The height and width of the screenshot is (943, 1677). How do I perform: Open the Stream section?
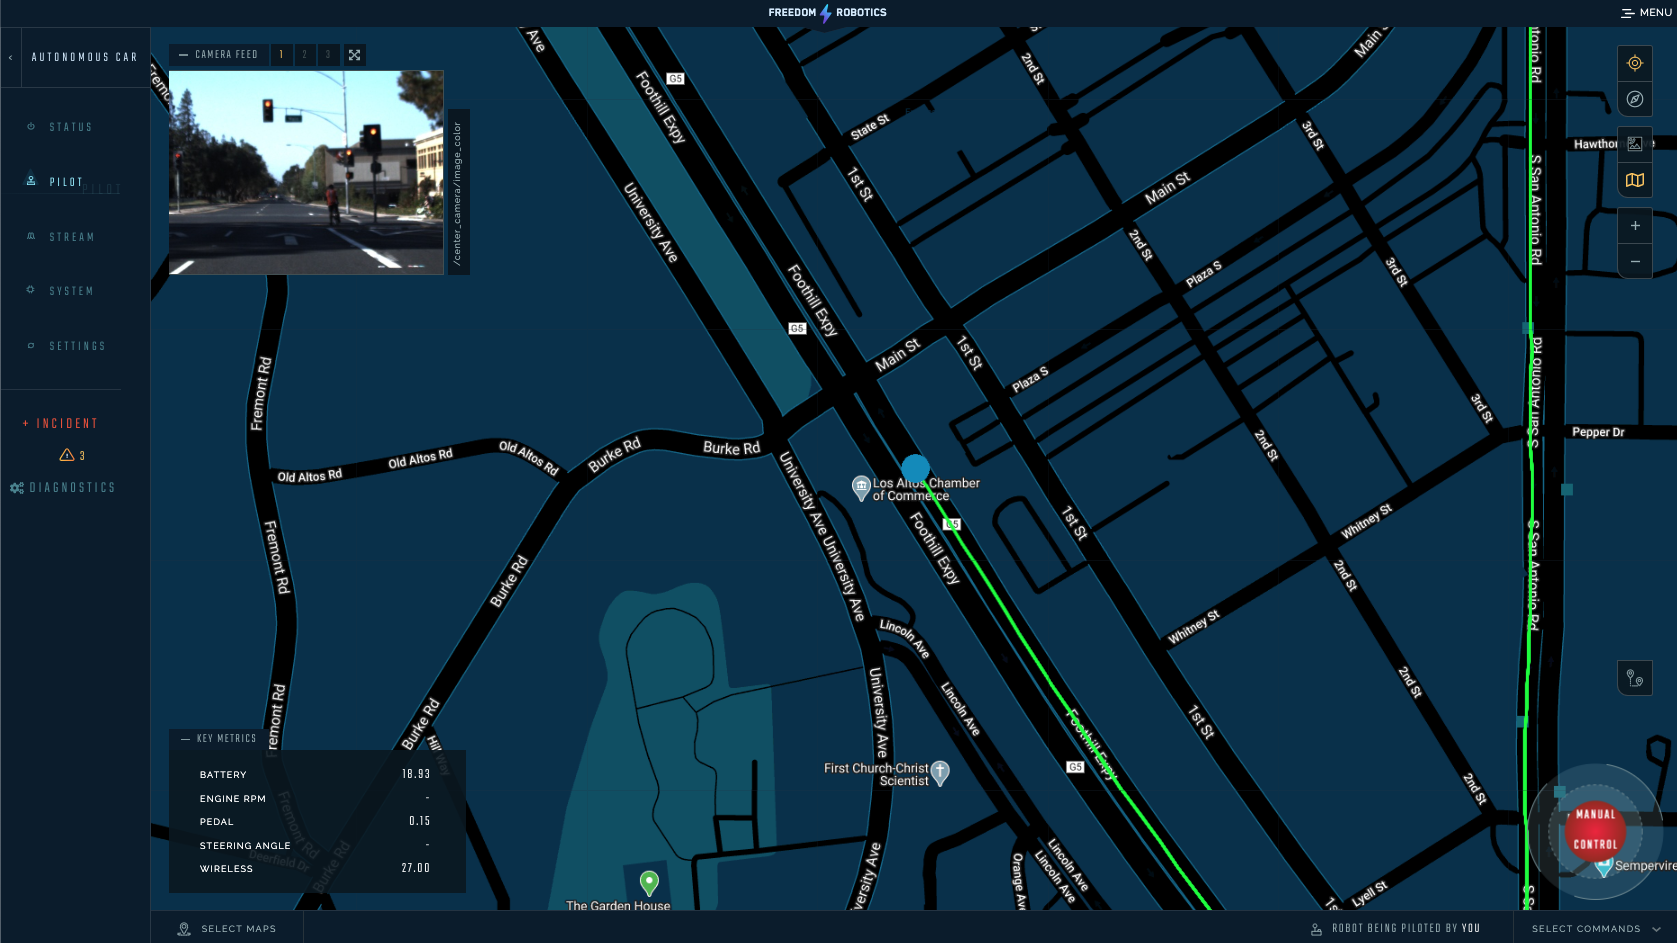coord(72,237)
